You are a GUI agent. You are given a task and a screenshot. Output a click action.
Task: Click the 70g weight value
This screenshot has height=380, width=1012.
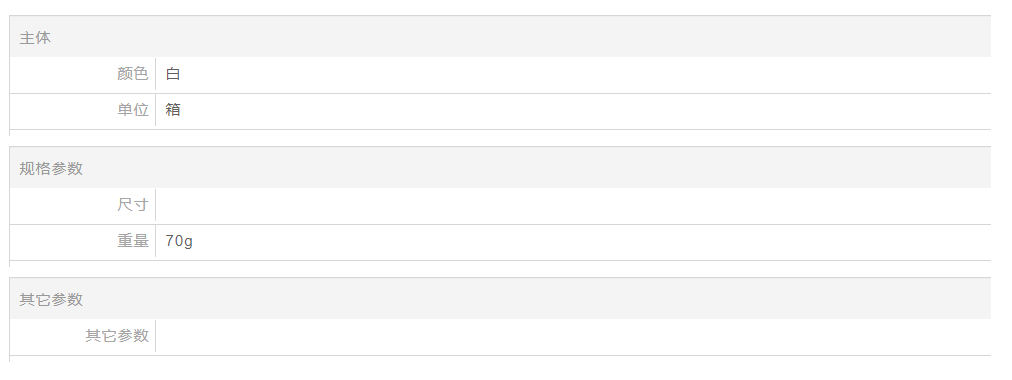pyautogui.click(x=179, y=241)
